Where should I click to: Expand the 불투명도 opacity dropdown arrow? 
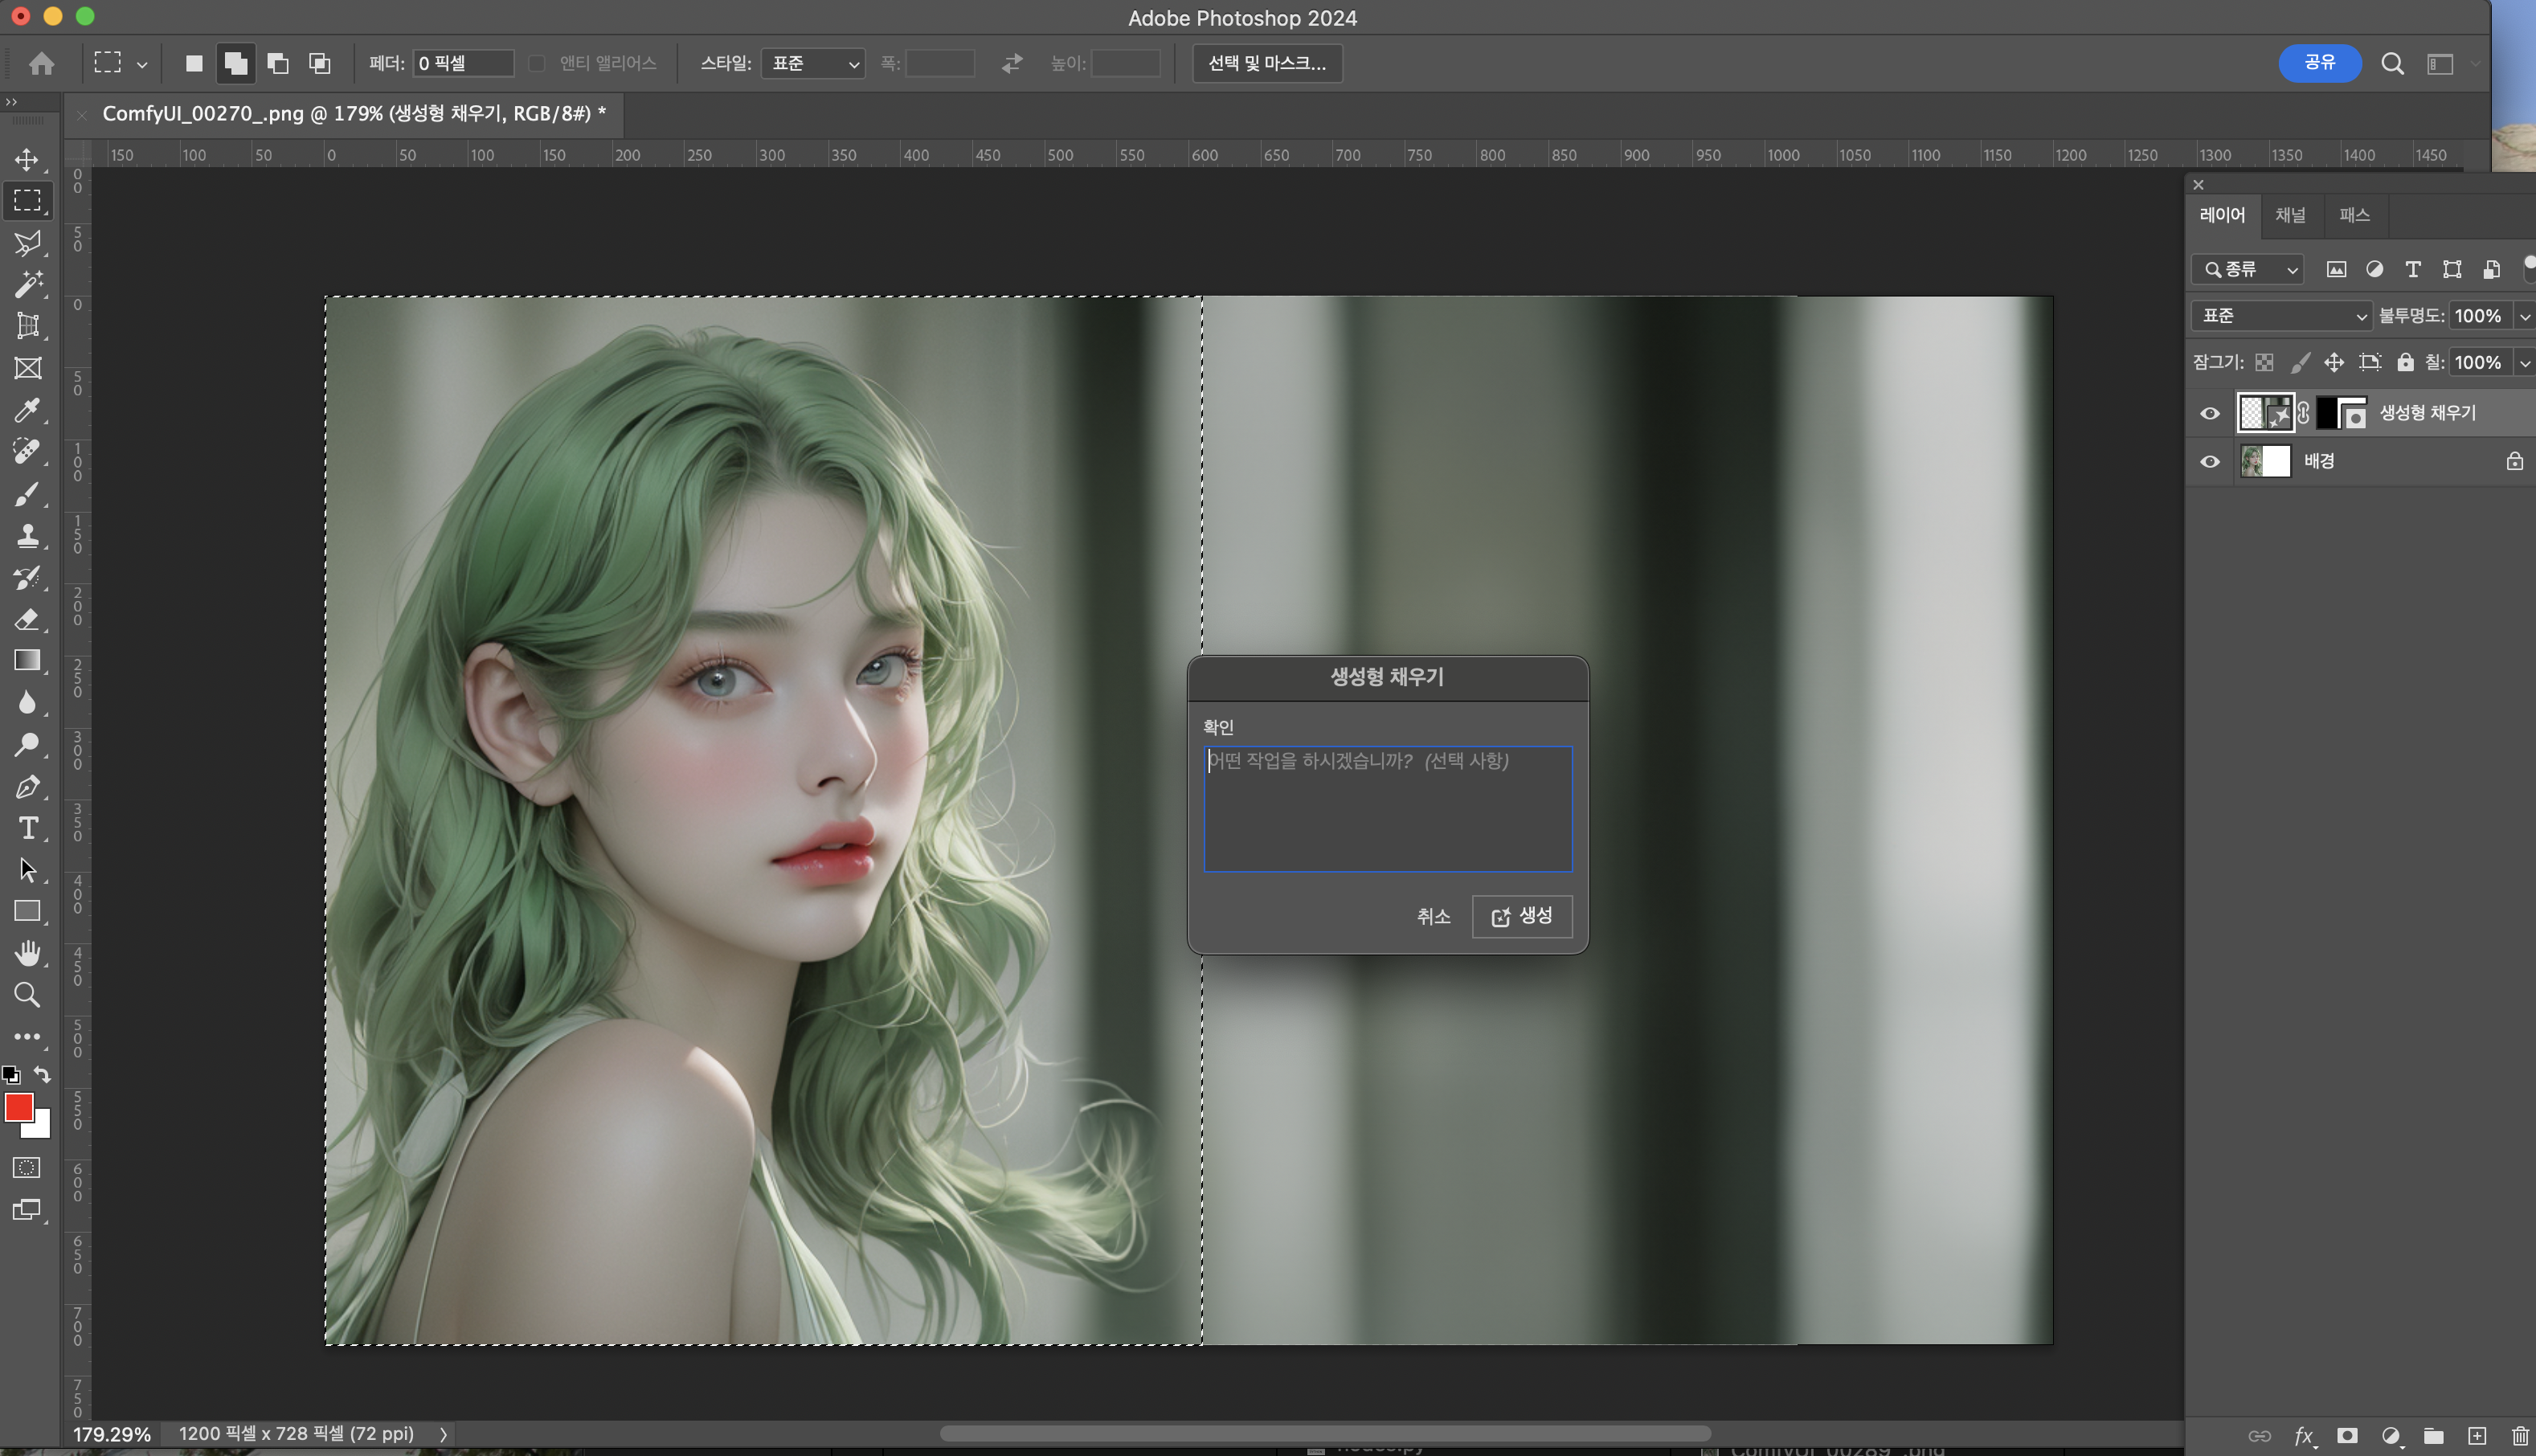[2524, 316]
